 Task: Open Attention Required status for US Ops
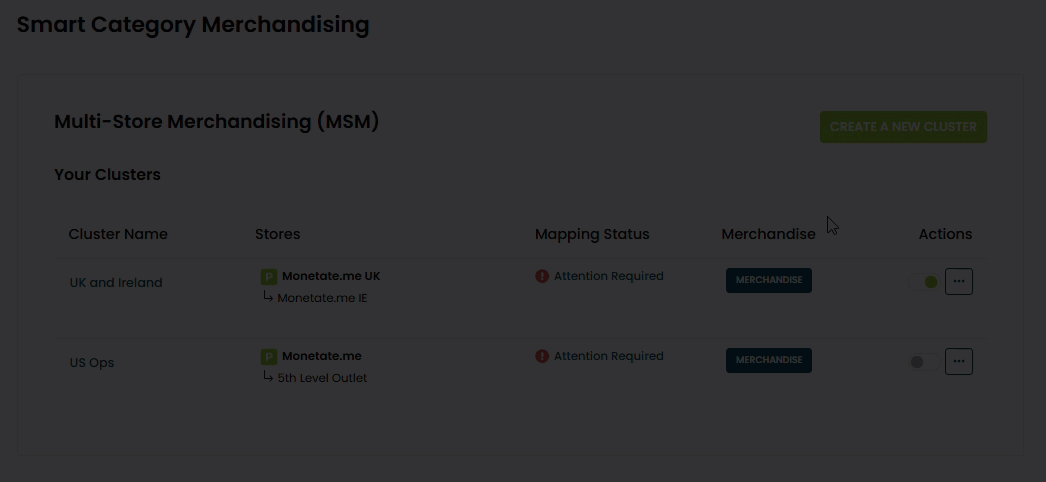(608, 356)
